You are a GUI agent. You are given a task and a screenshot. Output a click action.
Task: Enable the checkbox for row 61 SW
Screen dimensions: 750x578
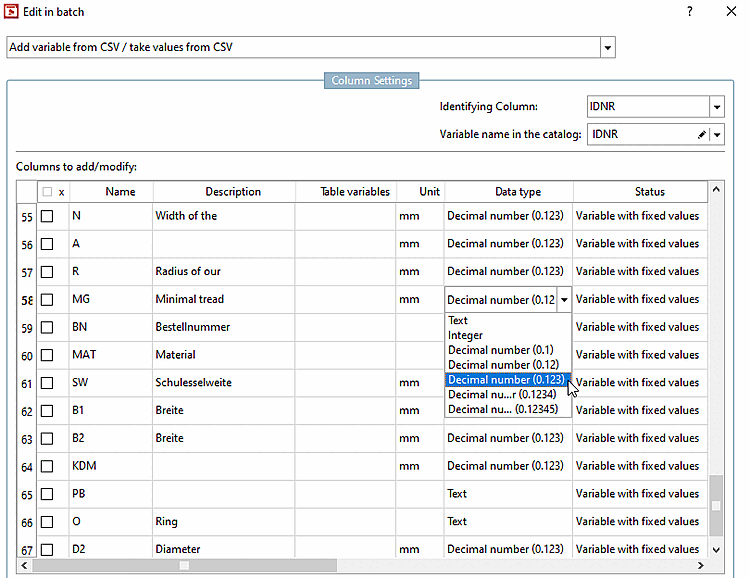coord(47,383)
